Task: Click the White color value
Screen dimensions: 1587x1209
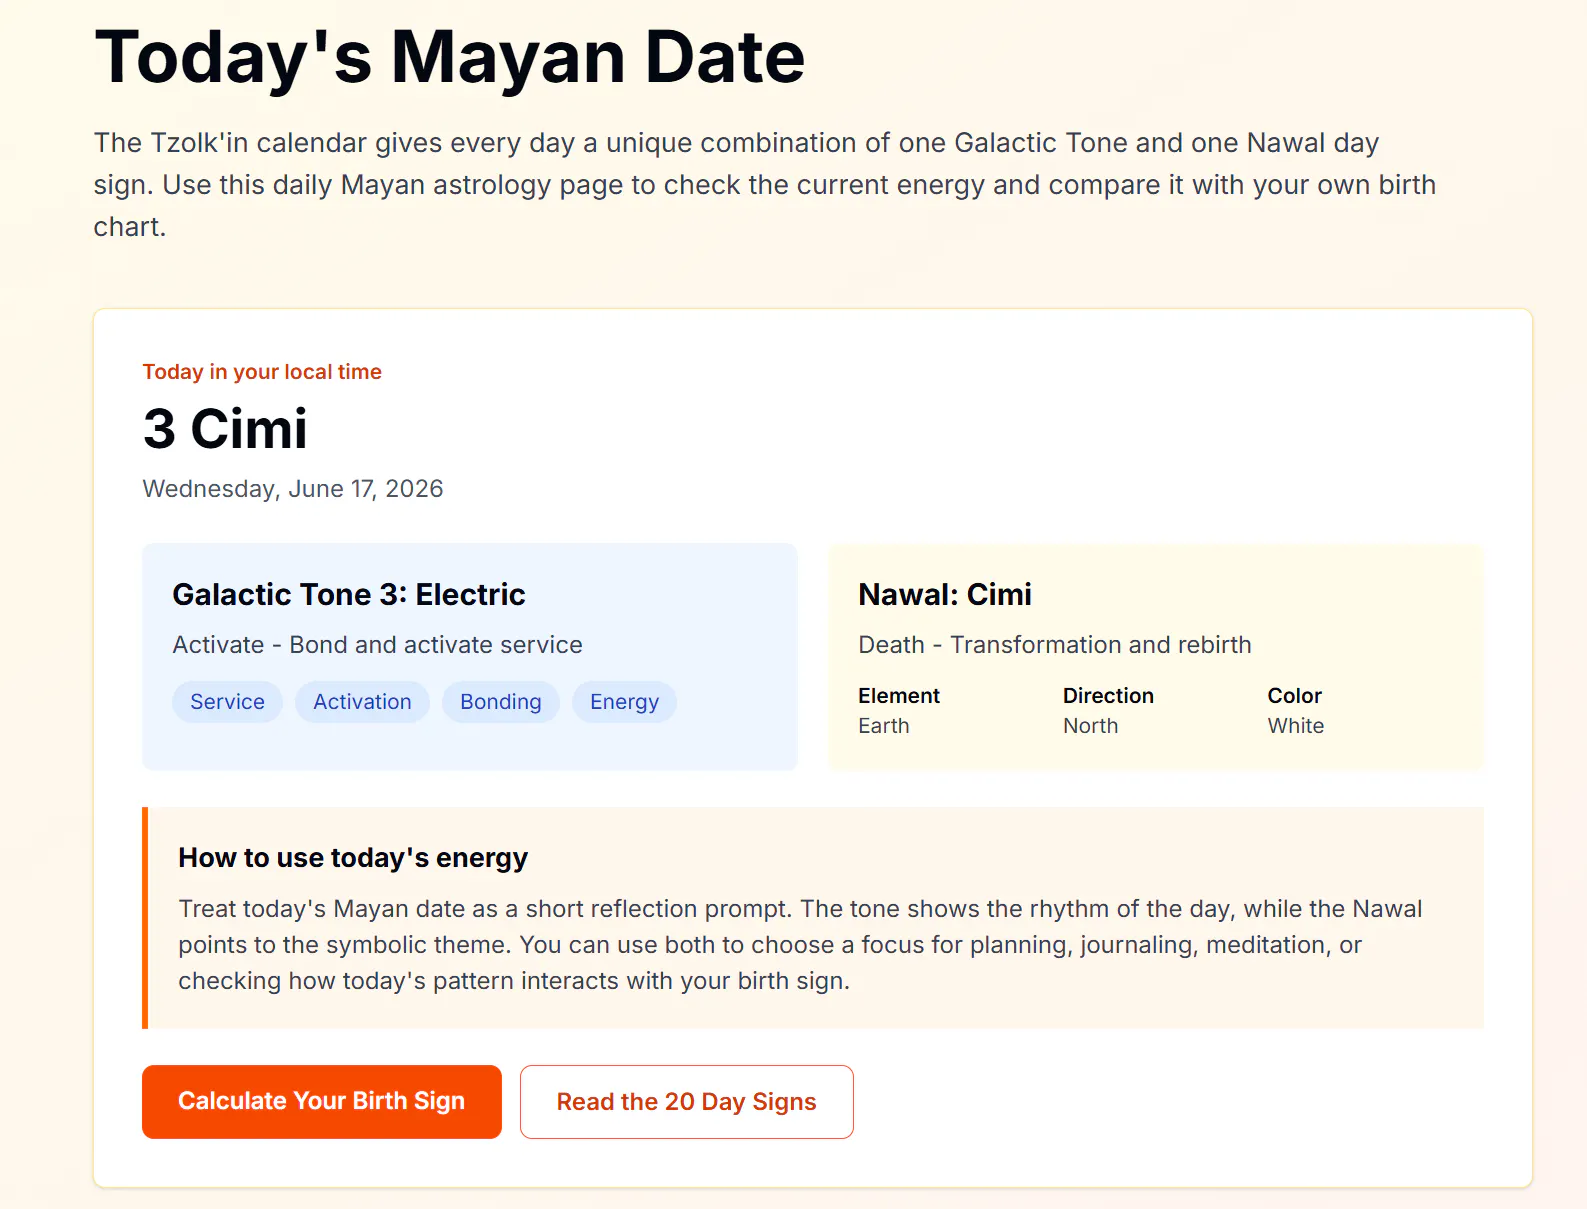Action: coord(1296,726)
